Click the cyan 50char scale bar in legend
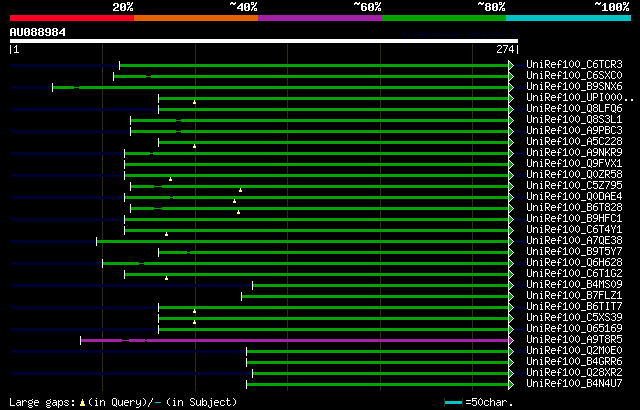 coord(453,403)
